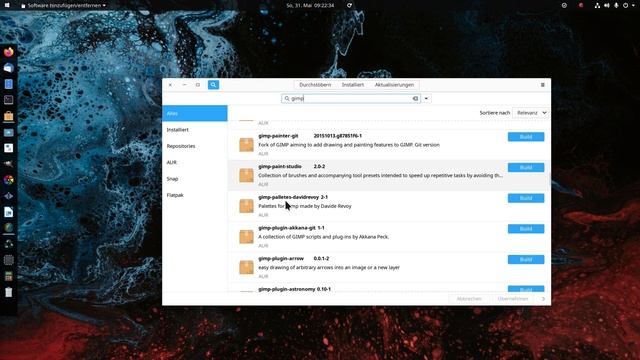This screenshot has width=640, height=360.
Task: Switch to the Aktualisierungen tab
Action: (394, 85)
